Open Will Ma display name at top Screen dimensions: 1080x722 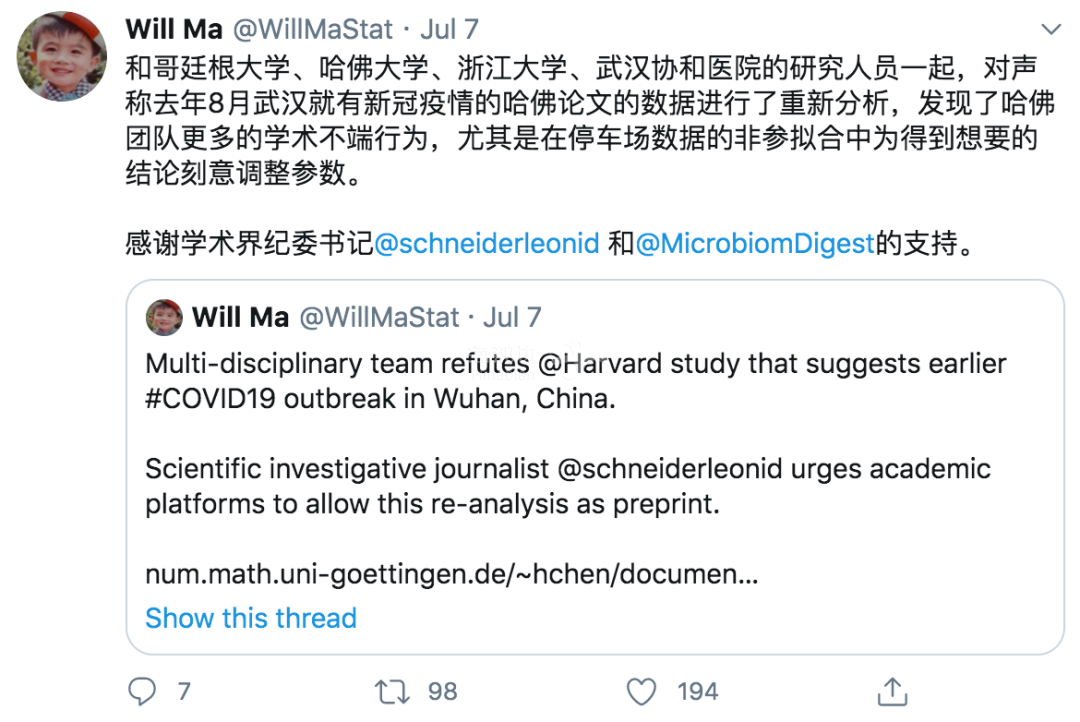pyautogui.click(x=174, y=29)
